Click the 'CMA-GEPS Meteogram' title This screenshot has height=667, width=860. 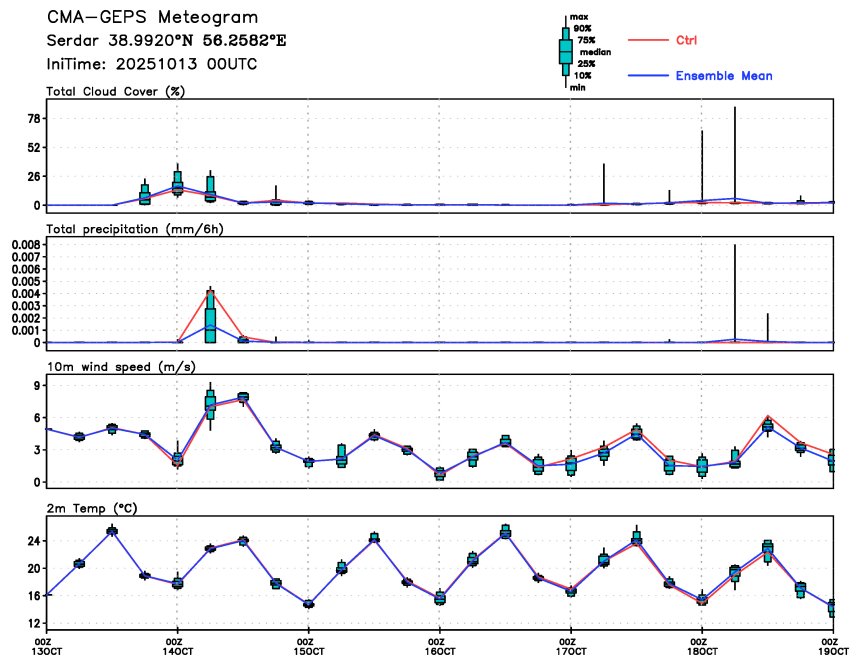[x=152, y=18]
